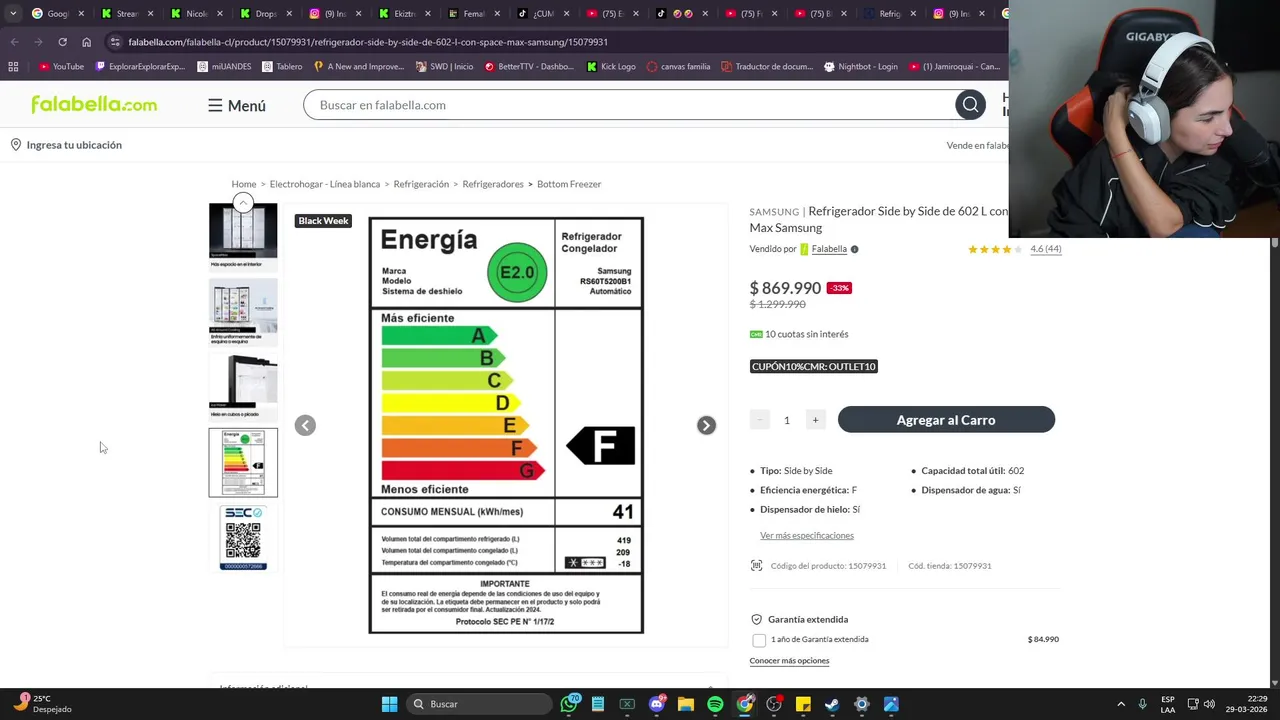Screen dimensions: 1280x720
Task: Click the quantity value field
Action: point(787,420)
